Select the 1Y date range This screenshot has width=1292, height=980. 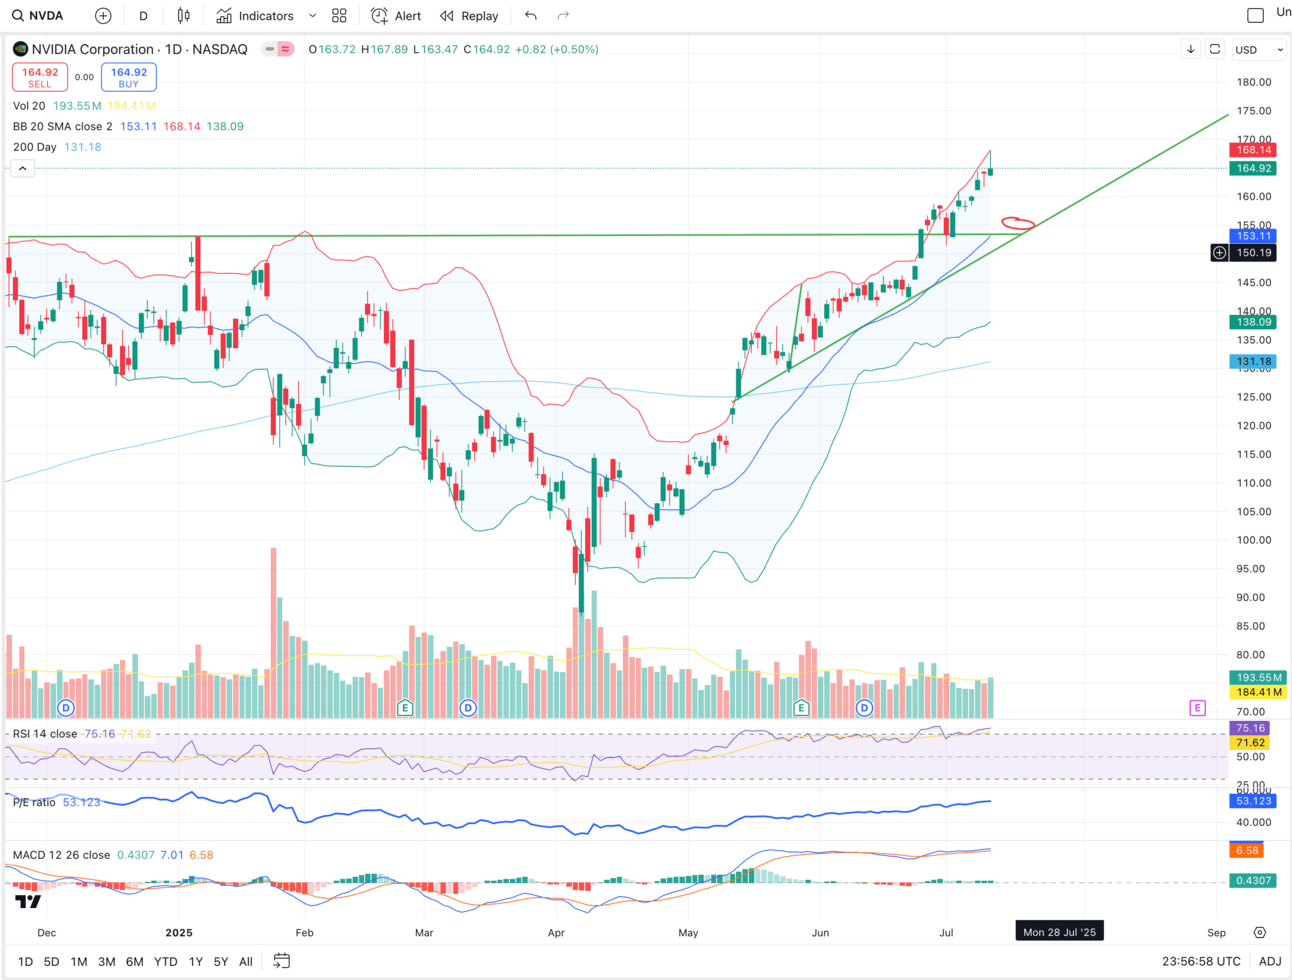[x=196, y=962]
